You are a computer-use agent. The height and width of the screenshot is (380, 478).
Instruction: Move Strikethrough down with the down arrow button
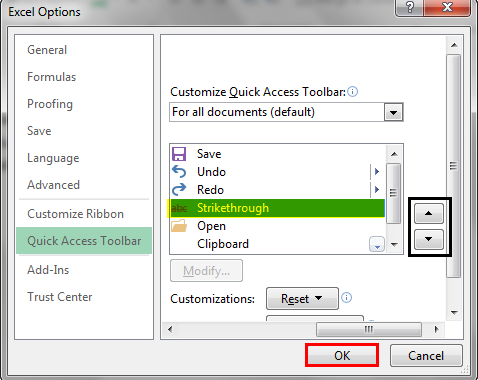(429, 239)
